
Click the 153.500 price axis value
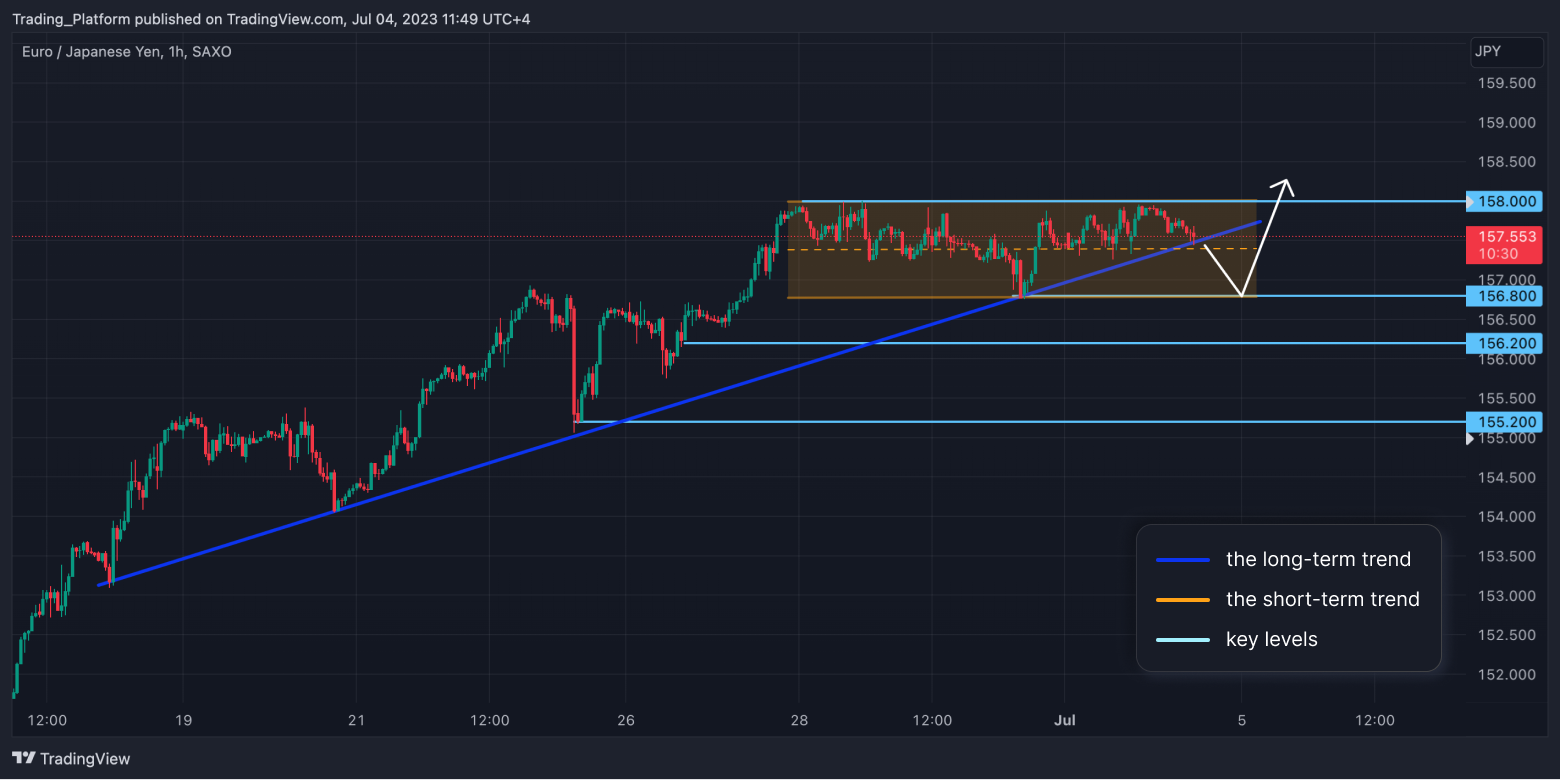1507,557
